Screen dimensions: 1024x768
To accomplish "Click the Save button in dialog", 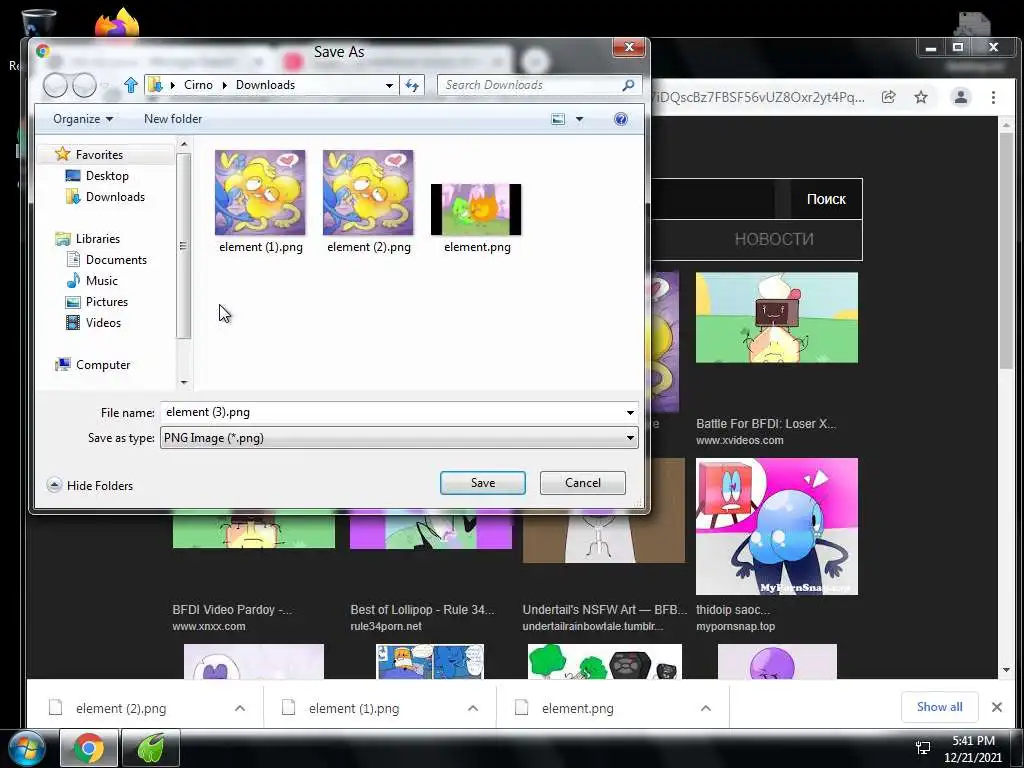I will (483, 483).
